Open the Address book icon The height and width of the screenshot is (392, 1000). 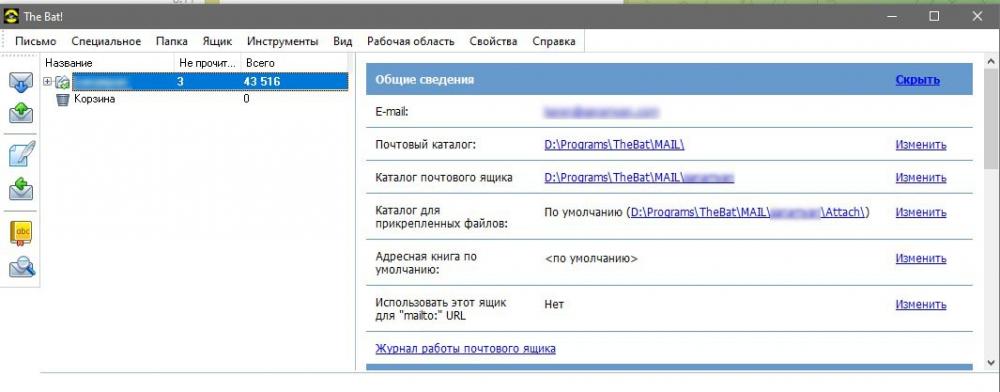(21, 233)
